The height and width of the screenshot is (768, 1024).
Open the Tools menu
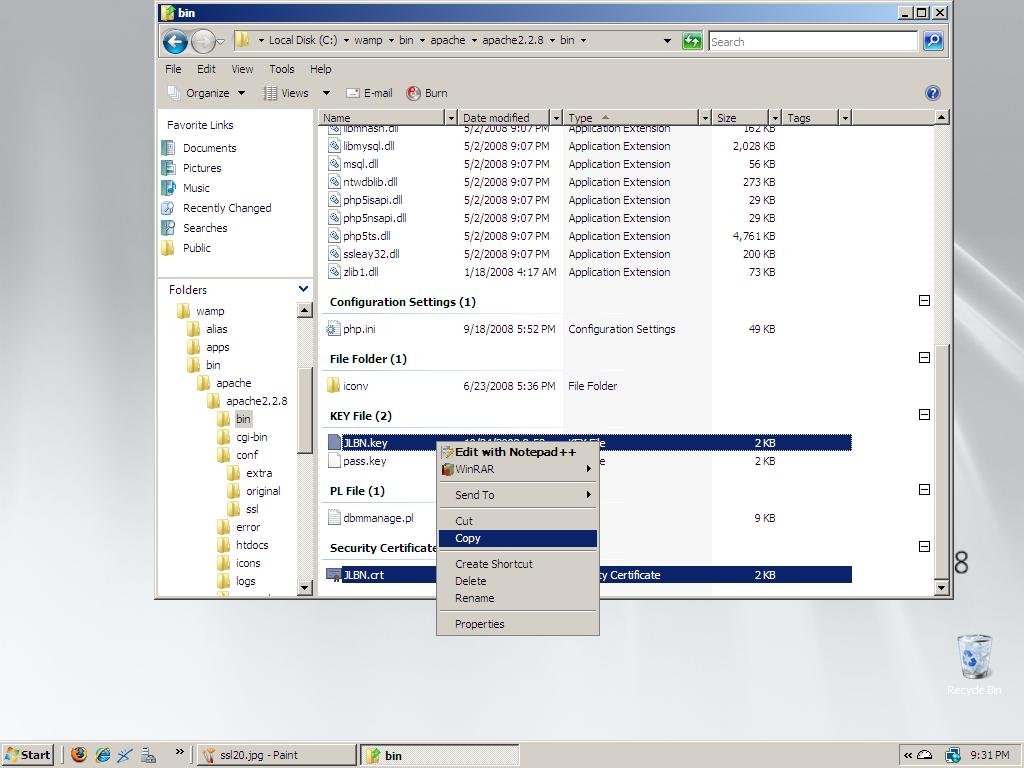(x=281, y=69)
